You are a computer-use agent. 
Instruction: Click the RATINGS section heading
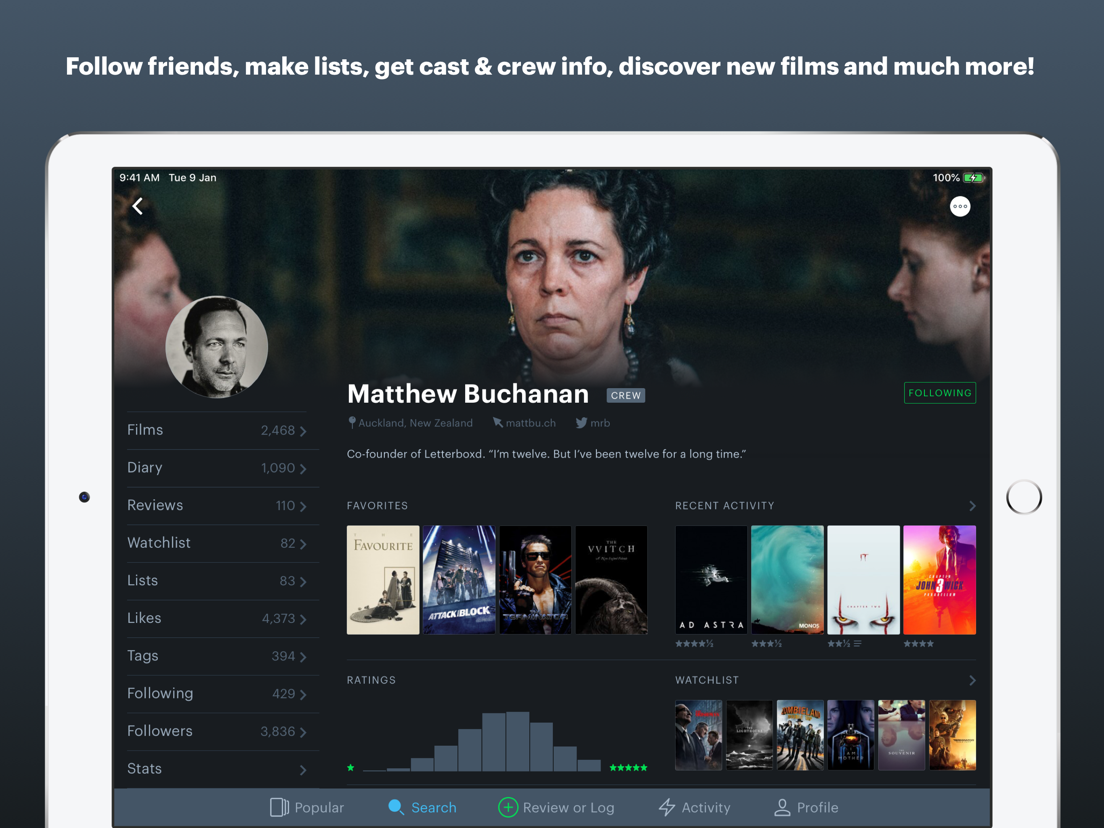[x=371, y=680]
